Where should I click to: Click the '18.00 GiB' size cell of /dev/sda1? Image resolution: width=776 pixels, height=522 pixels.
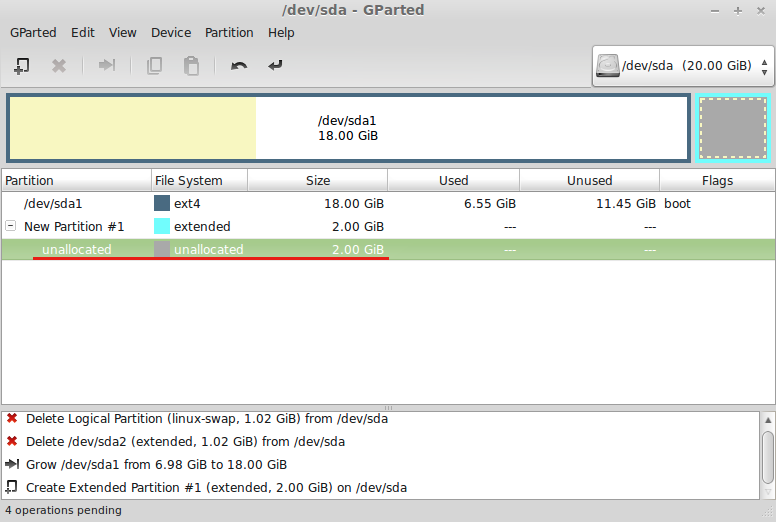(354, 203)
